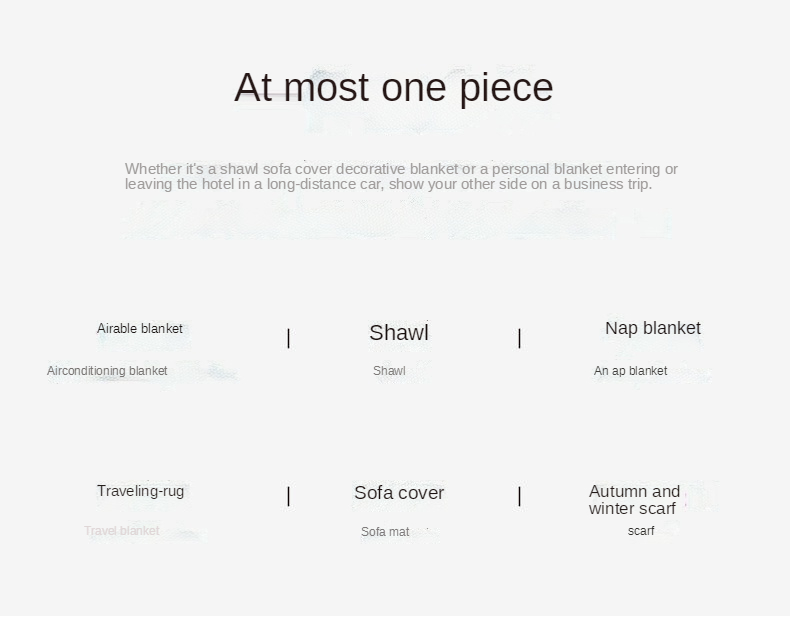This screenshot has height=624, width=790.
Task: Select the "Sofa cover" heading
Action: [398, 493]
